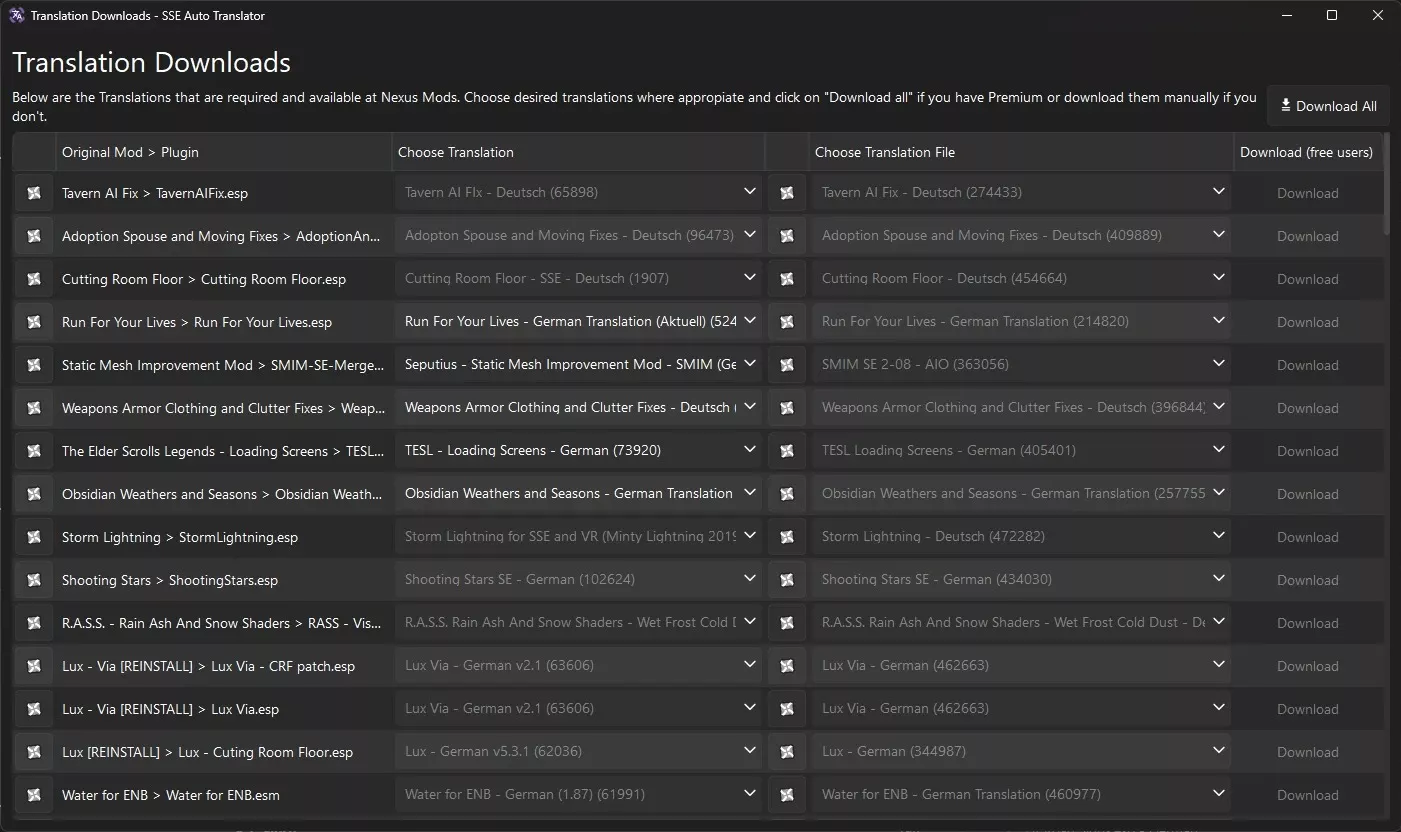Open the icon before SMIM SE 2-08 - AIO (363056)
The width and height of the screenshot is (1401, 832).
(787, 365)
